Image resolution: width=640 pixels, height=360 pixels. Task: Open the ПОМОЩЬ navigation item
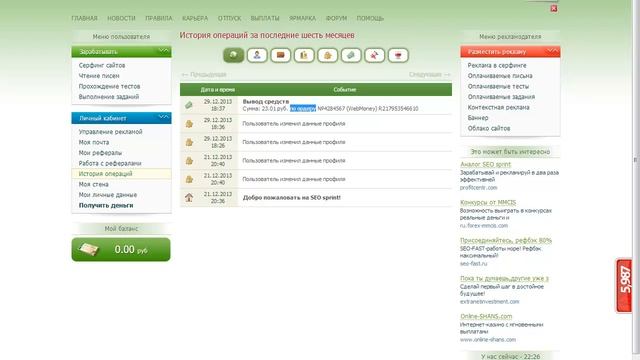pyautogui.click(x=370, y=18)
